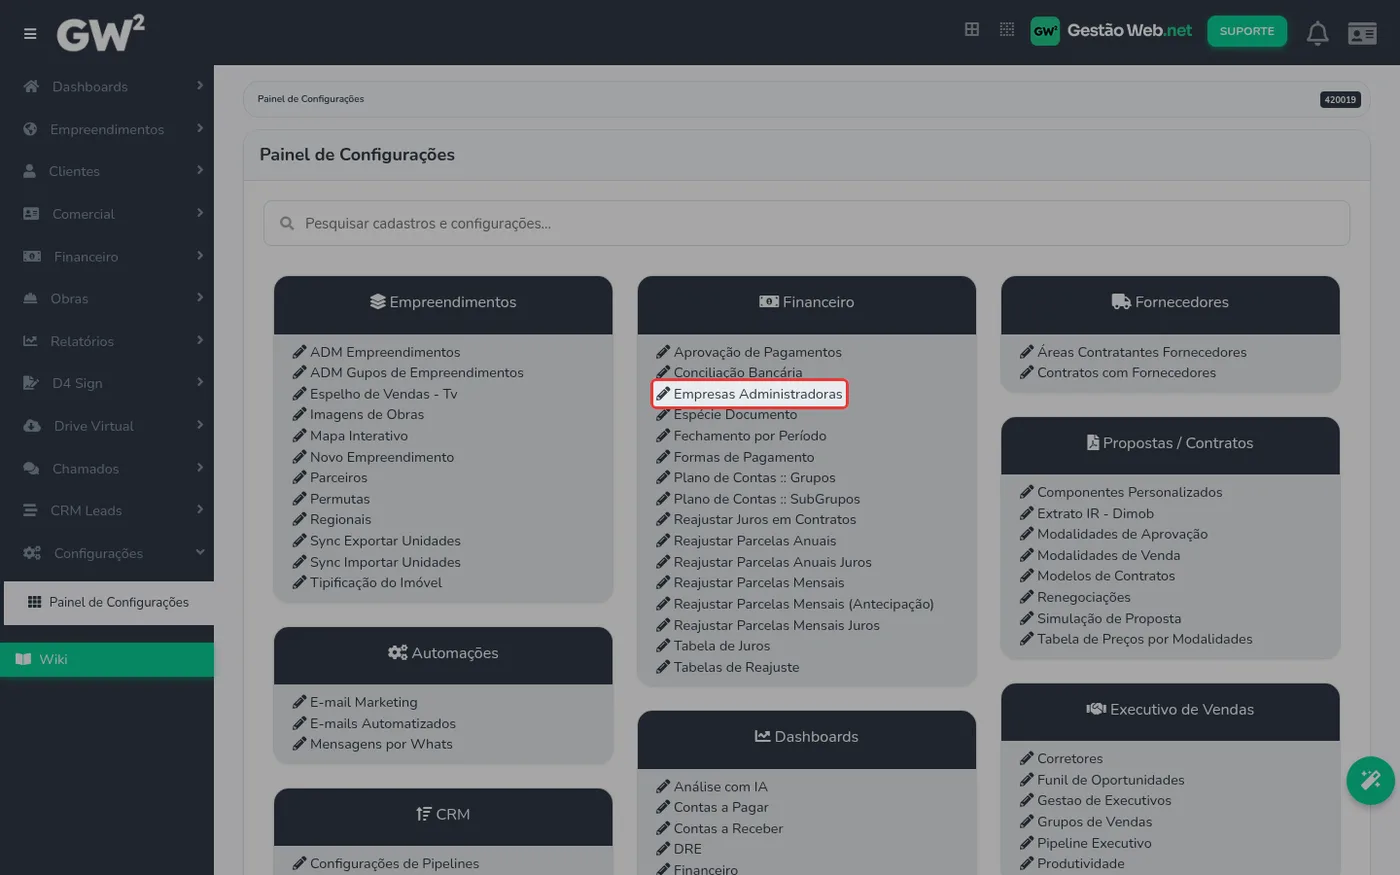Viewport: 1400px width, 875px height.
Task: Click the Relatórios chart icon in sidebar
Action: [30, 341]
